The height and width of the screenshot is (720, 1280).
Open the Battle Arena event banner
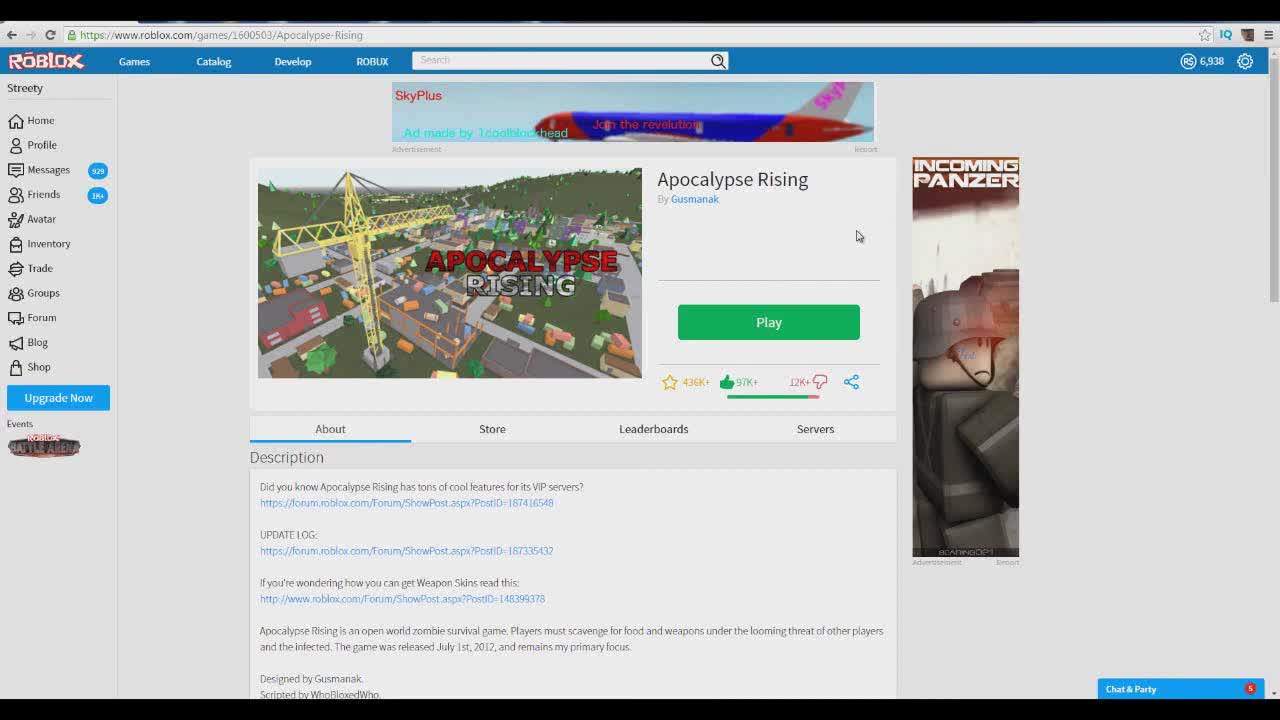44,446
